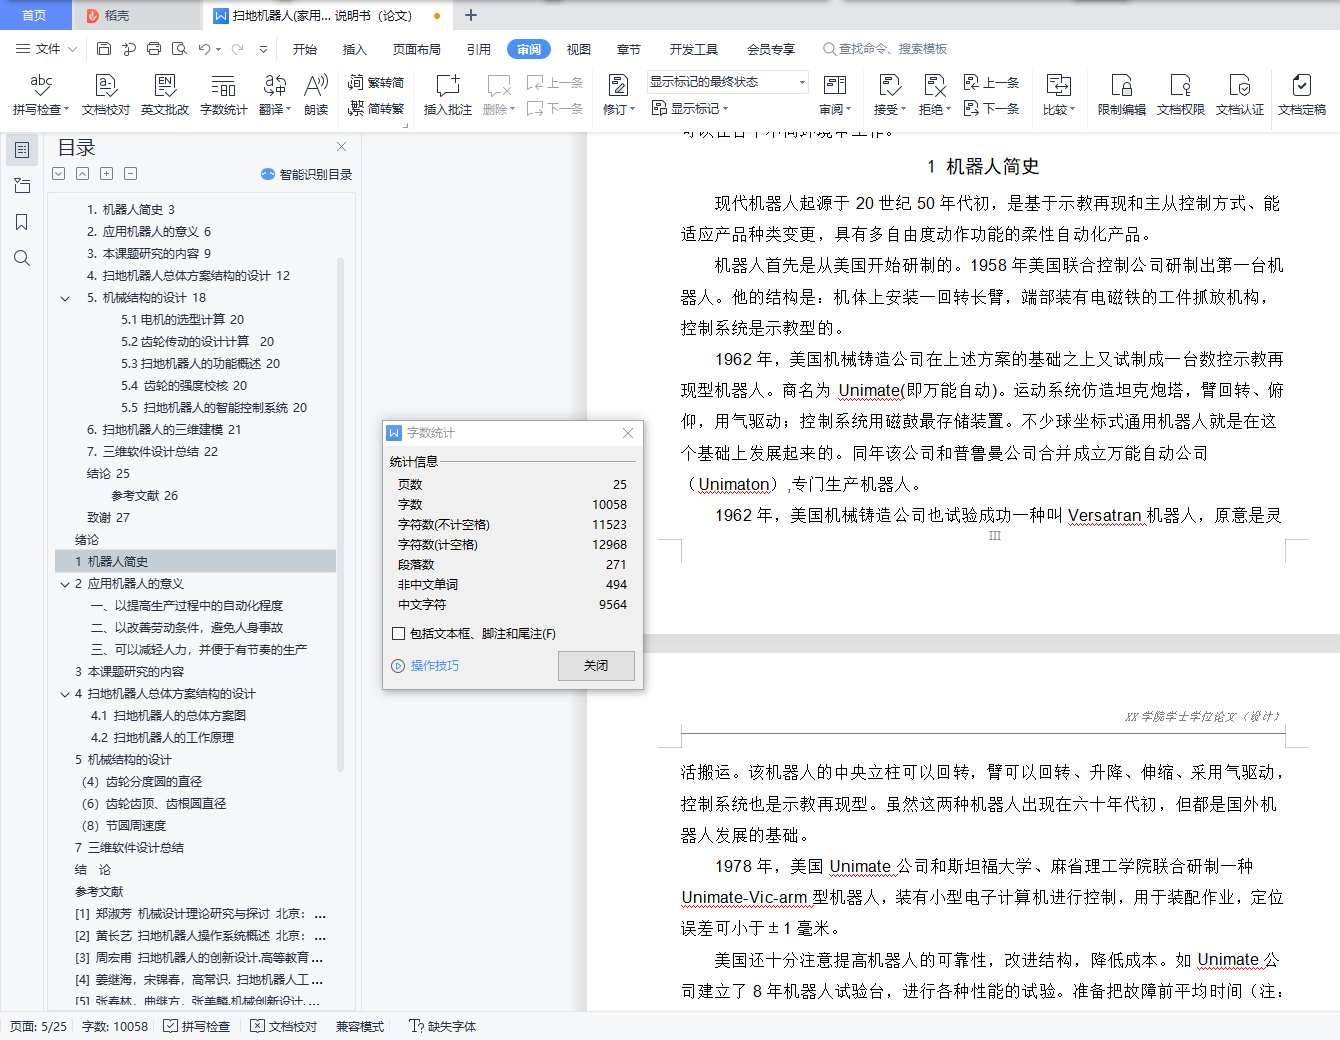The width and height of the screenshot is (1340, 1040).
Task: Close the 目录 navigation panel
Action: (342, 147)
